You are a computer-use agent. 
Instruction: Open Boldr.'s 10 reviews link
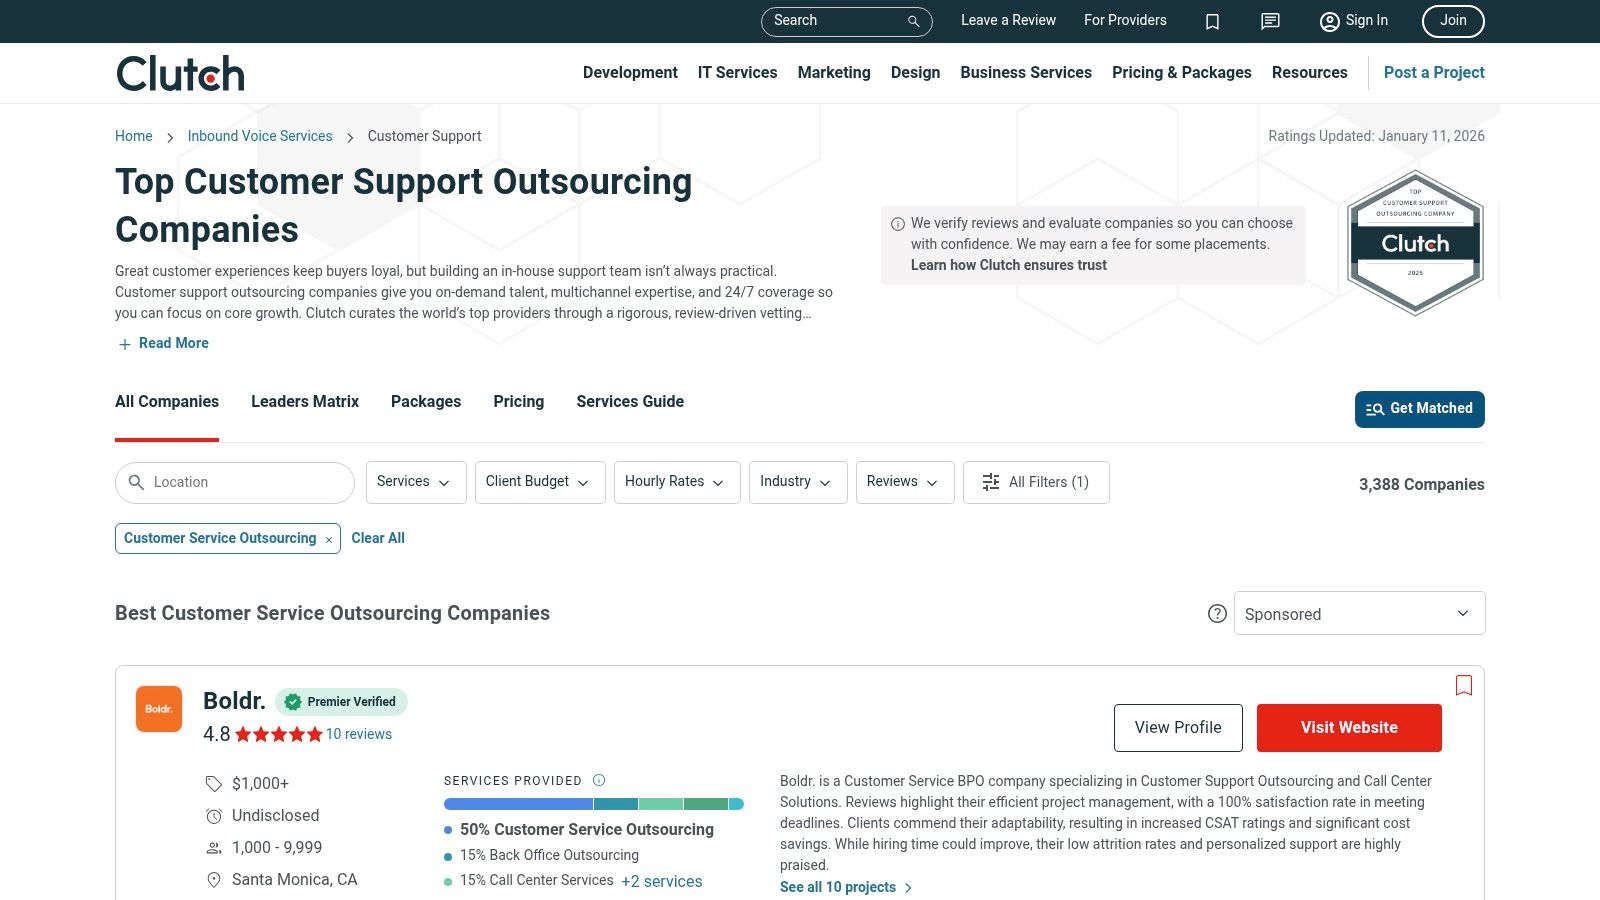pos(359,734)
